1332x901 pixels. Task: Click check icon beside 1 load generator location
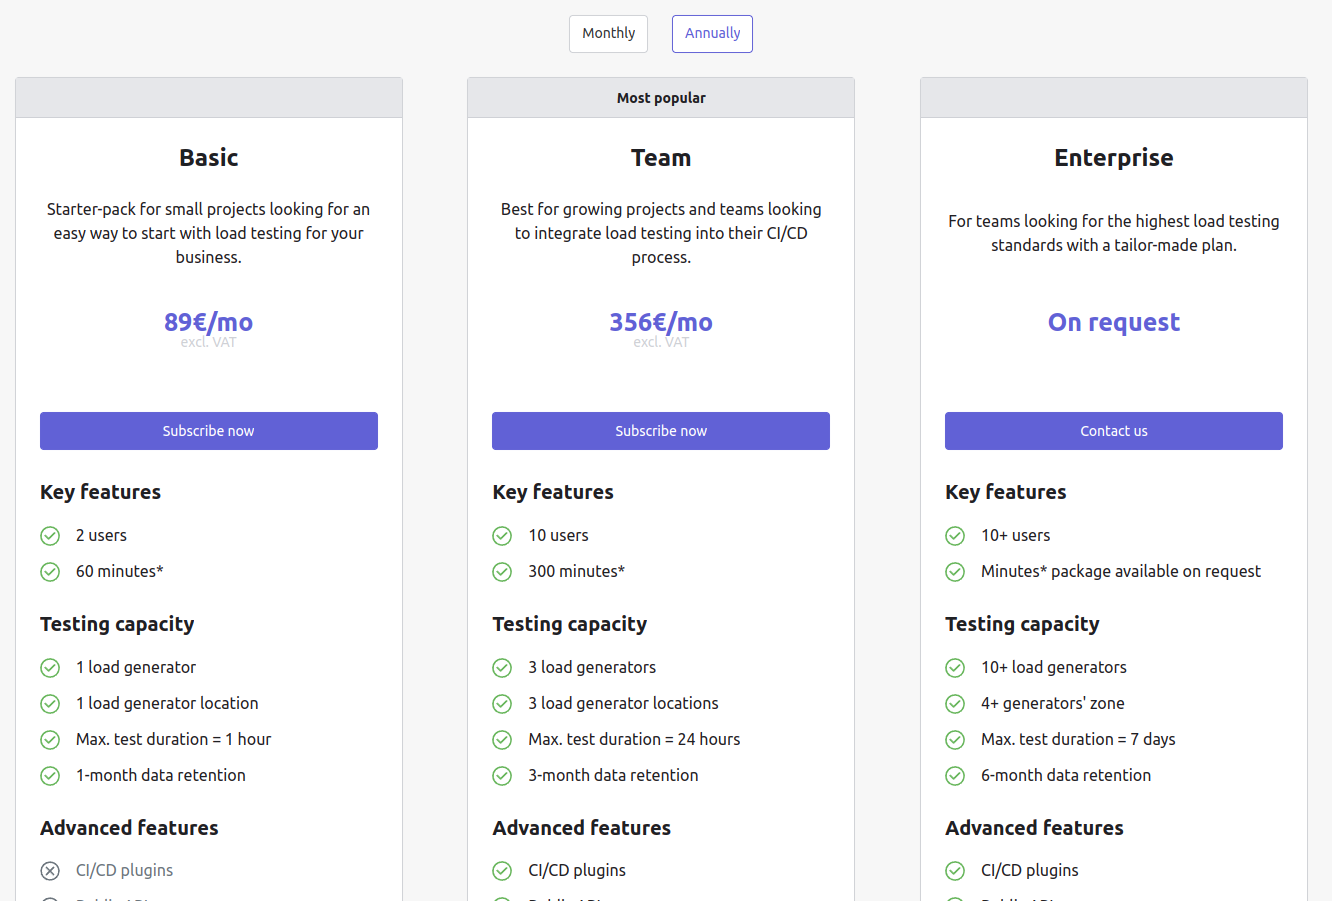(50, 704)
